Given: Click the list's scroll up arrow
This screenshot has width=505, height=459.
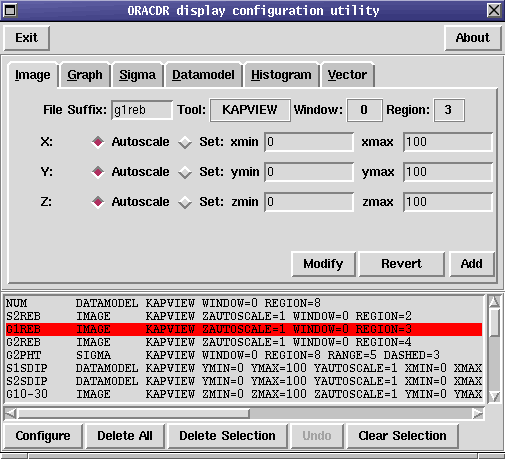Looking at the screenshot, I should (x=494, y=302).
